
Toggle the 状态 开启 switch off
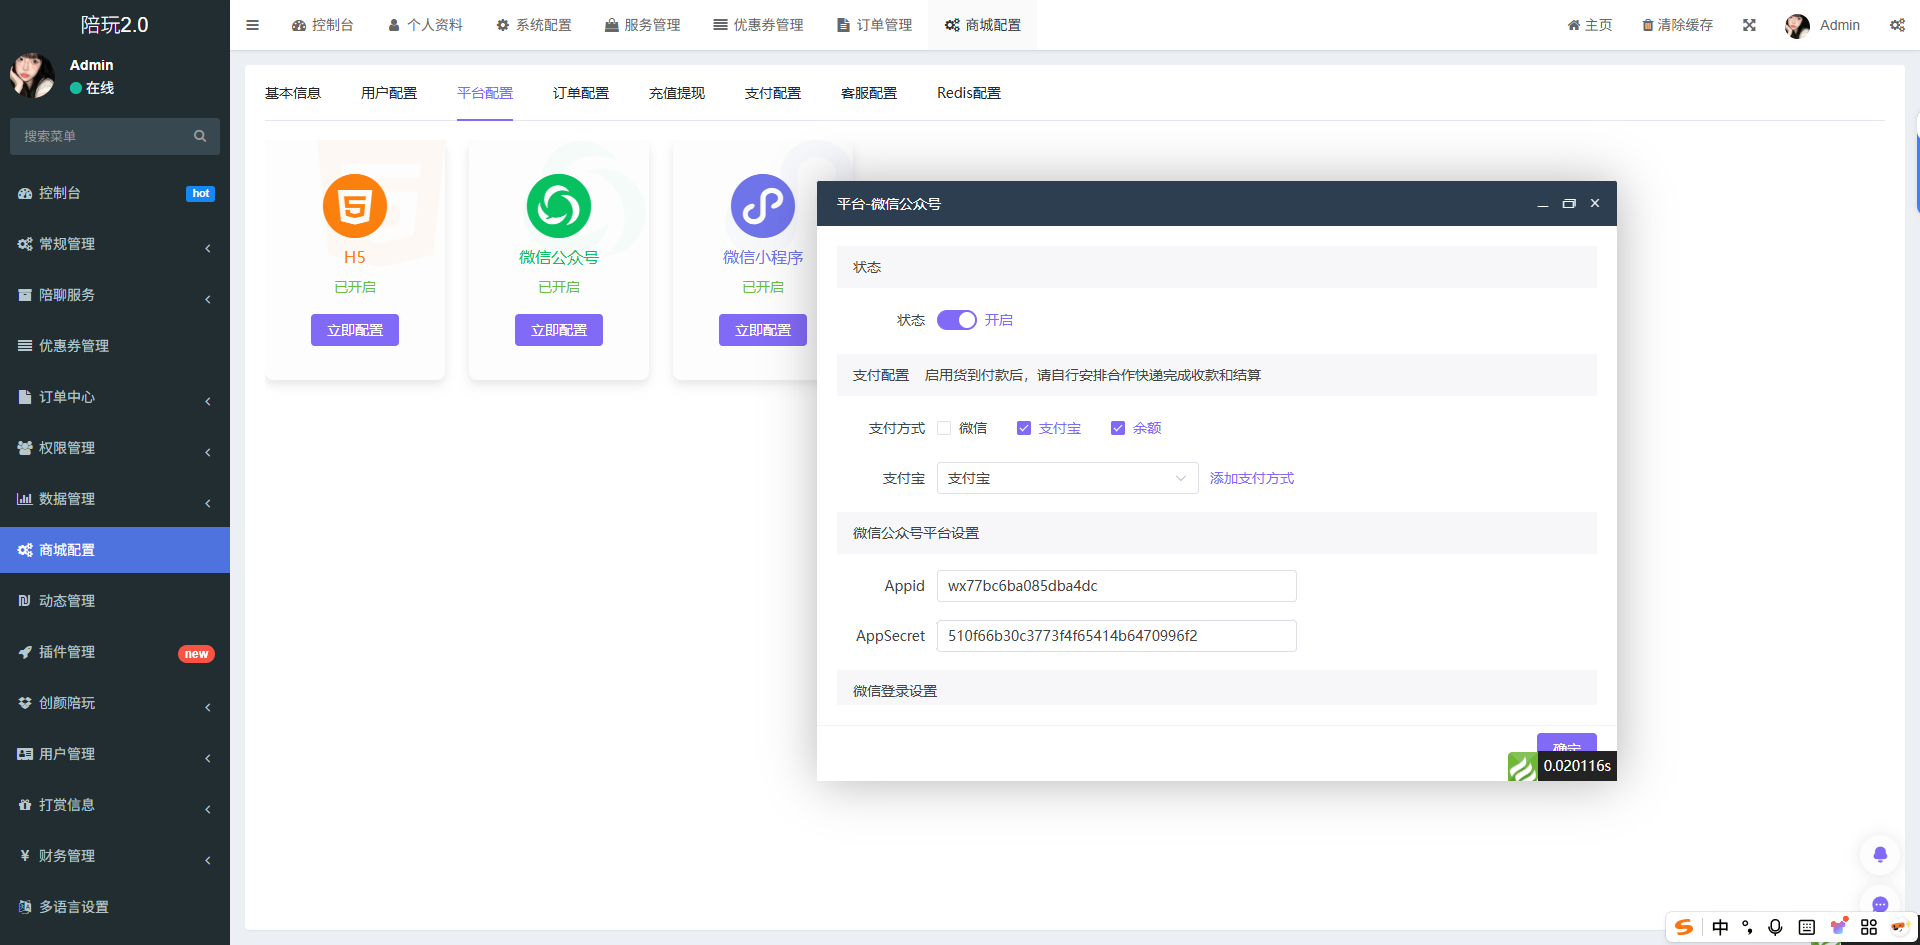click(x=956, y=320)
